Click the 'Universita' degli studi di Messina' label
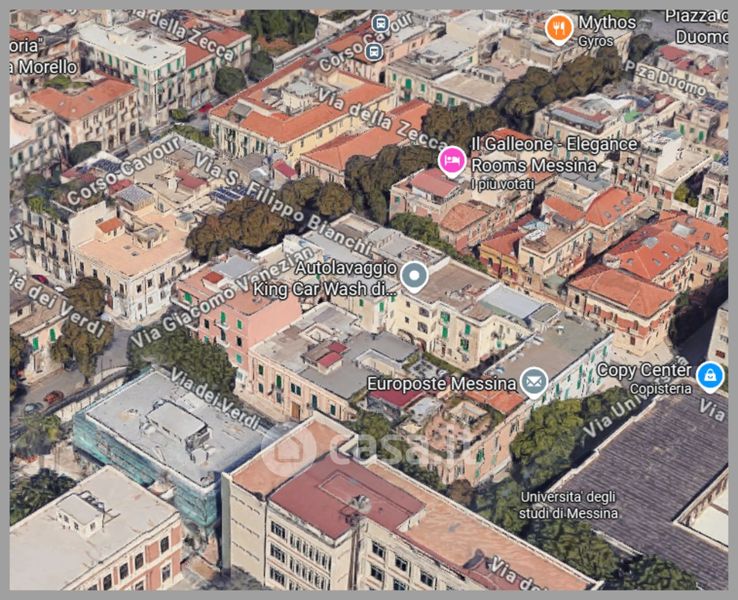This screenshot has width=738, height=600. [x=569, y=505]
